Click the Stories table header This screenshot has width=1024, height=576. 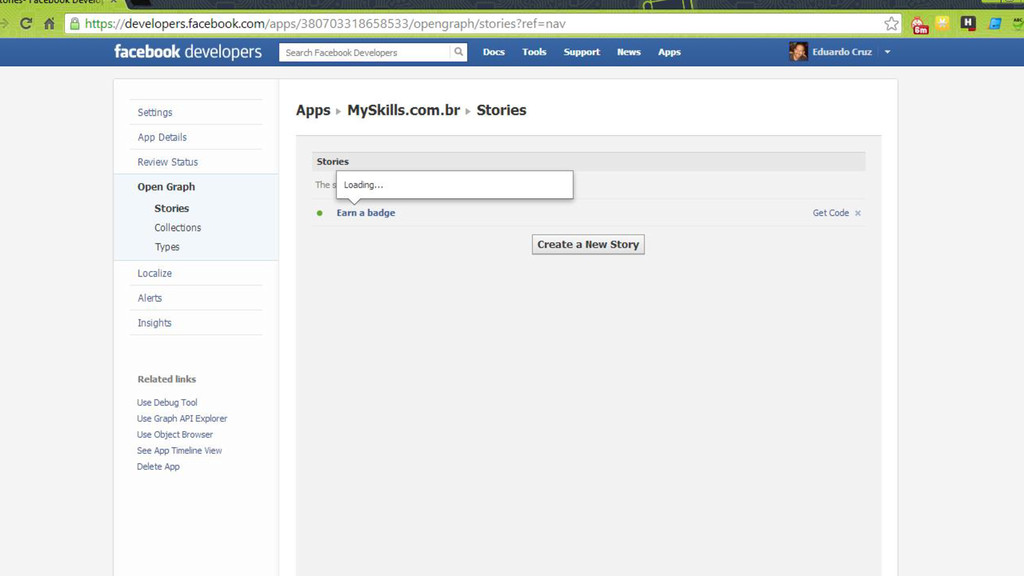588,161
